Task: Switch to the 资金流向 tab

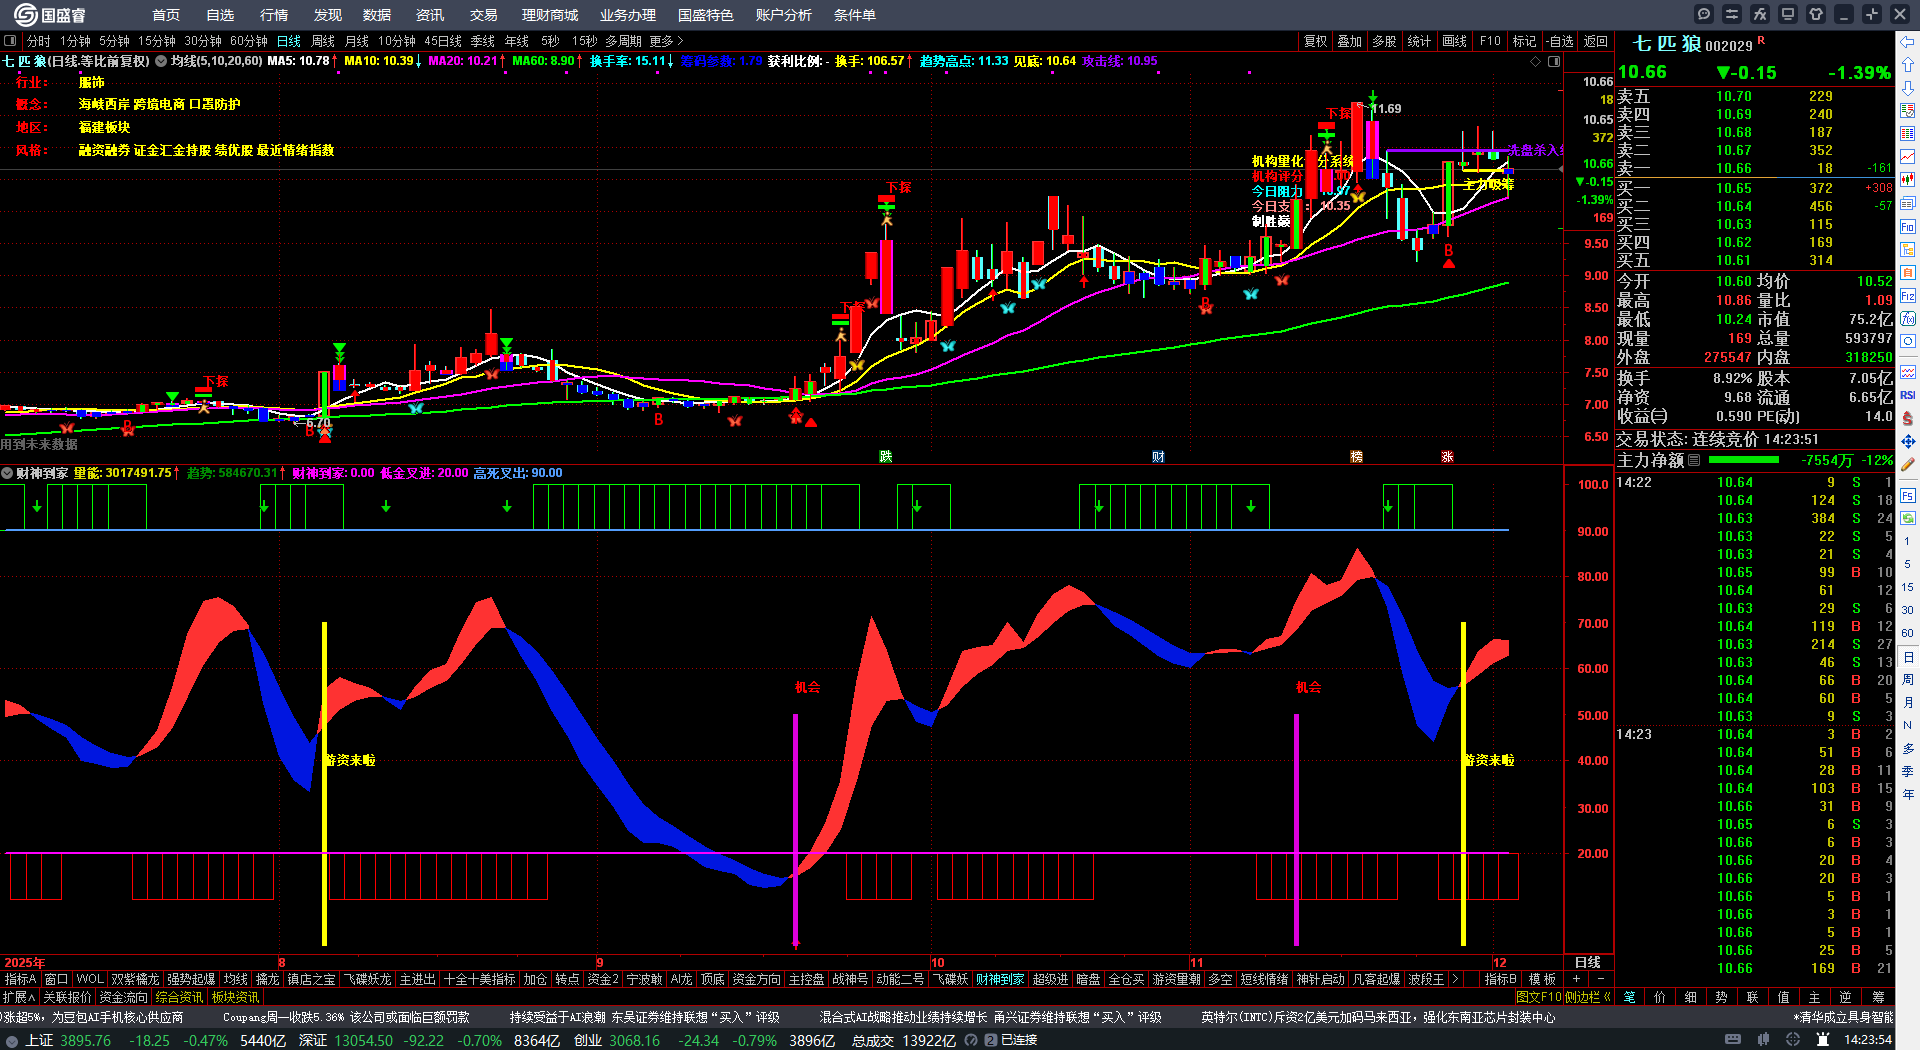Action: coord(123,997)
